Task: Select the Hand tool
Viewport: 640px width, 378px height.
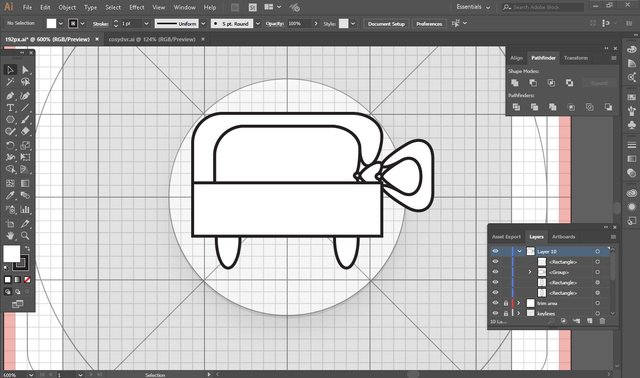Action: 10,236
